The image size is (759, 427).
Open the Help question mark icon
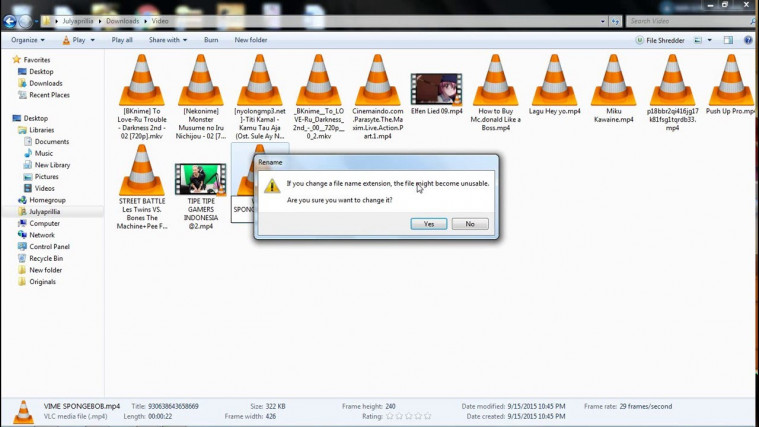pyautogui.click(x=748, y=41)
